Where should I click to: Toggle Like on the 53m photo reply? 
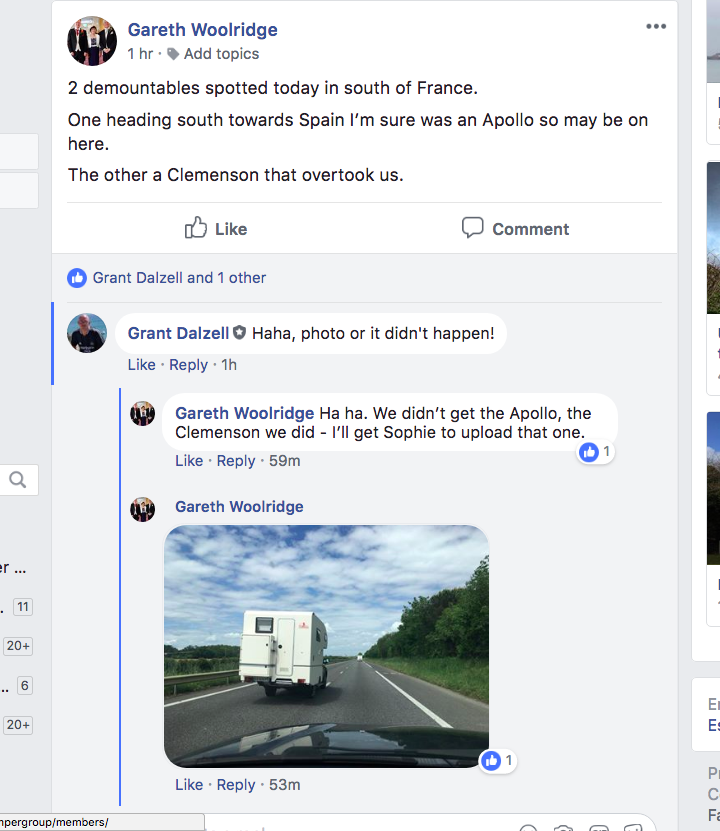[x=189, y=785]
